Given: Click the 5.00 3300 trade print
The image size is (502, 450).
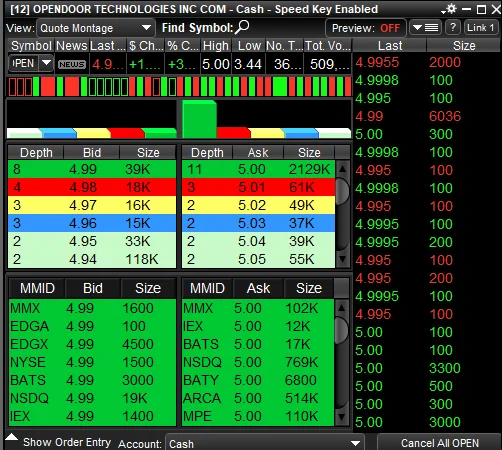Looking at the screenshot, I should [427, 368].
